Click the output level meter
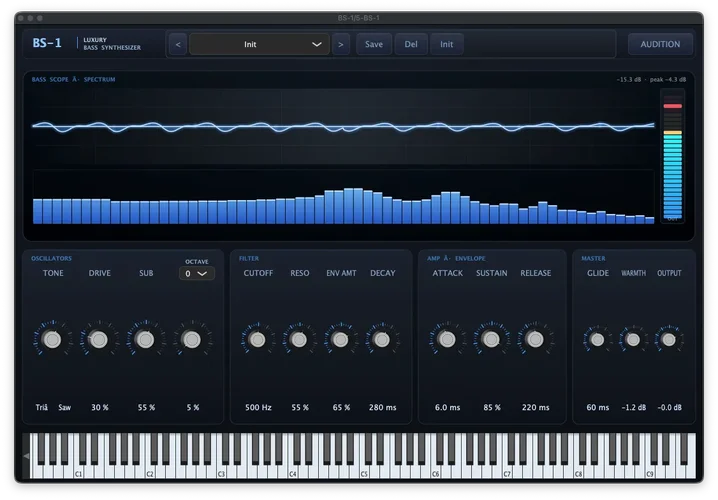Viewport: 718px width, 500px height. 672,156
